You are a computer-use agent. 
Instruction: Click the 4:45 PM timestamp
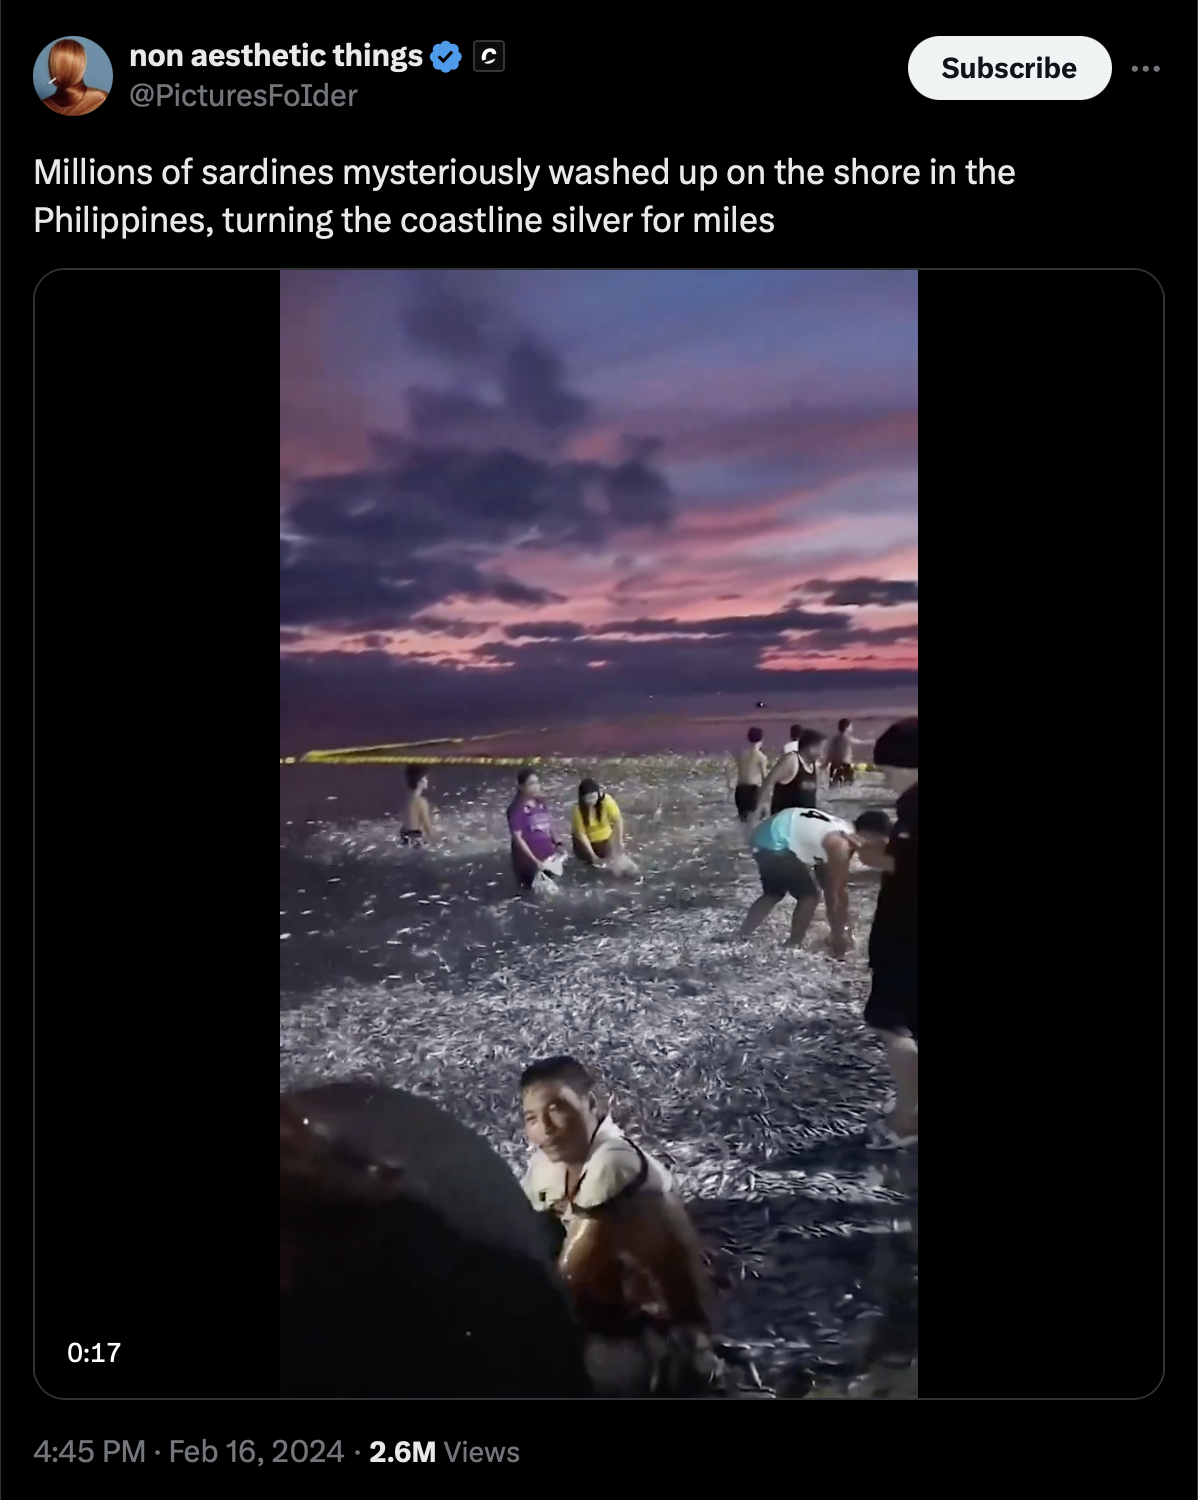pyautogui.click(x=90, y=1451)
